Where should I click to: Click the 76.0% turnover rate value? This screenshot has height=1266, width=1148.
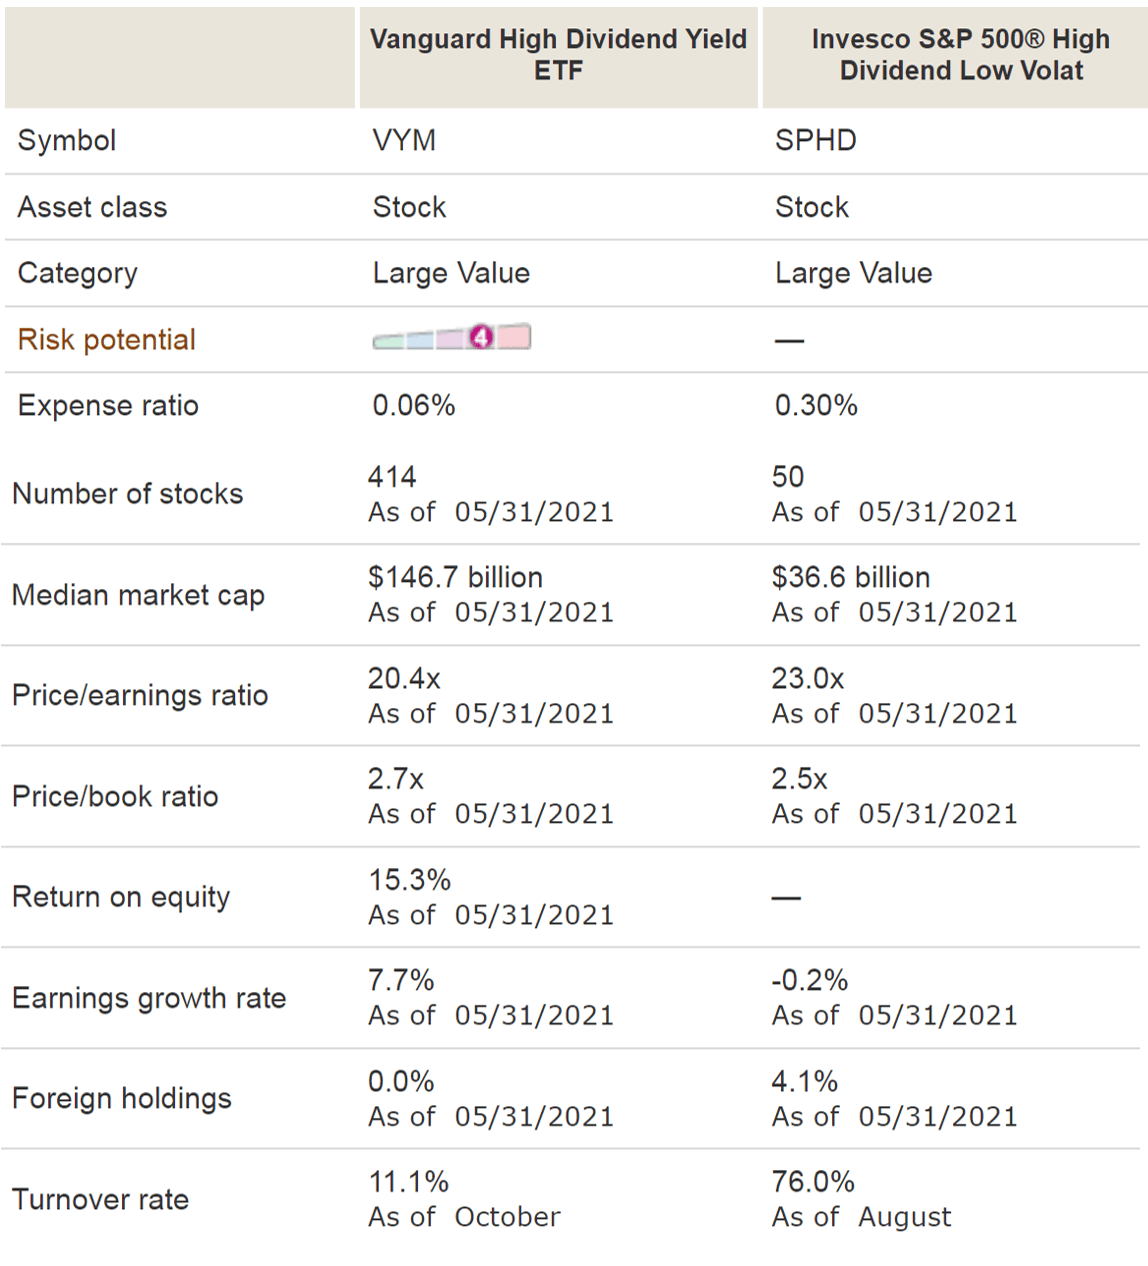(813, 1182)
